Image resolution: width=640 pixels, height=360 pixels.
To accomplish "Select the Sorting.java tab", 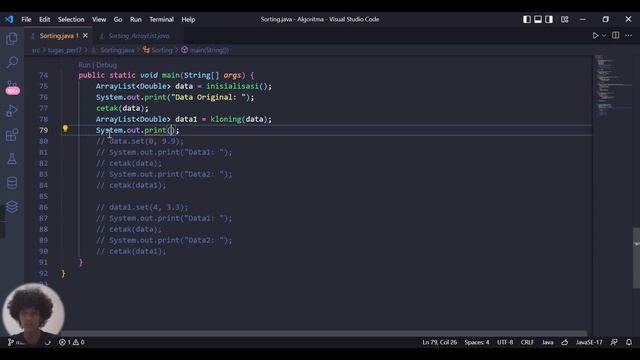I will tap(58, 36).
